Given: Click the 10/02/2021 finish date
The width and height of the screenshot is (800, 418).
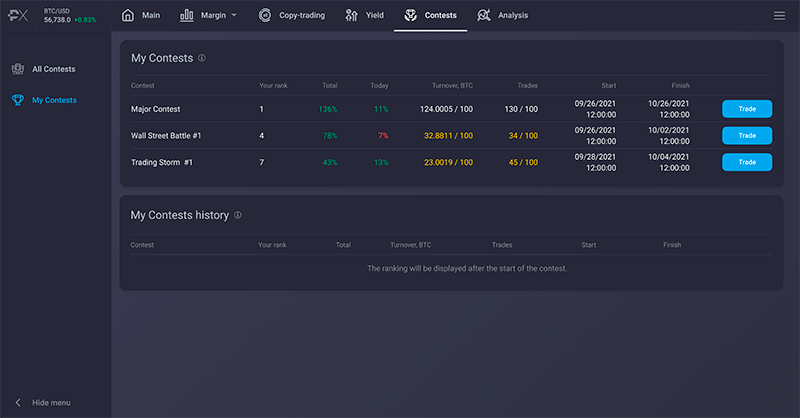Looking at the screenshot, I should 669,130.
